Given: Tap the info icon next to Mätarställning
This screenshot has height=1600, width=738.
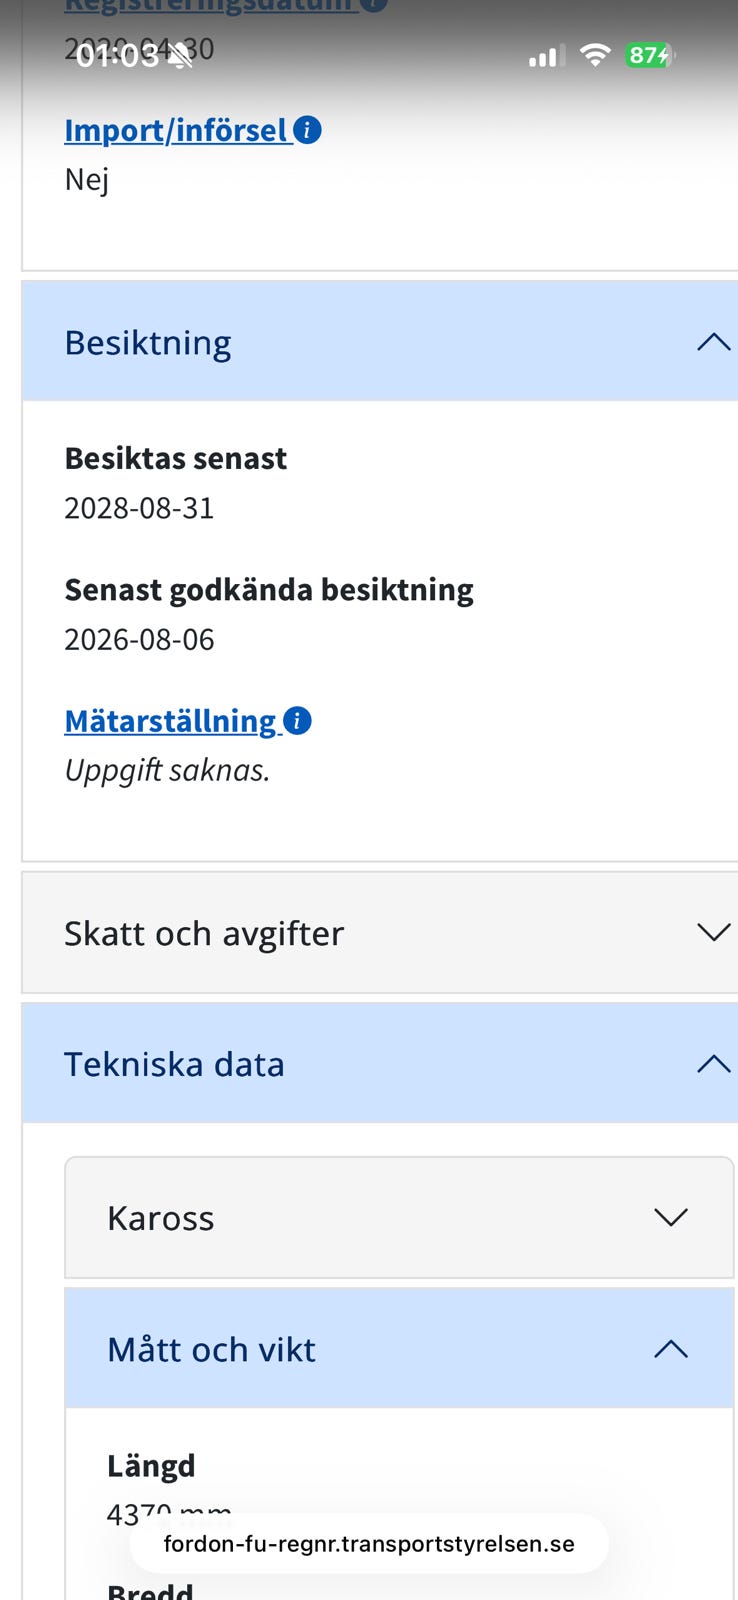Looking at the screenshot, I should pos(297,720).
